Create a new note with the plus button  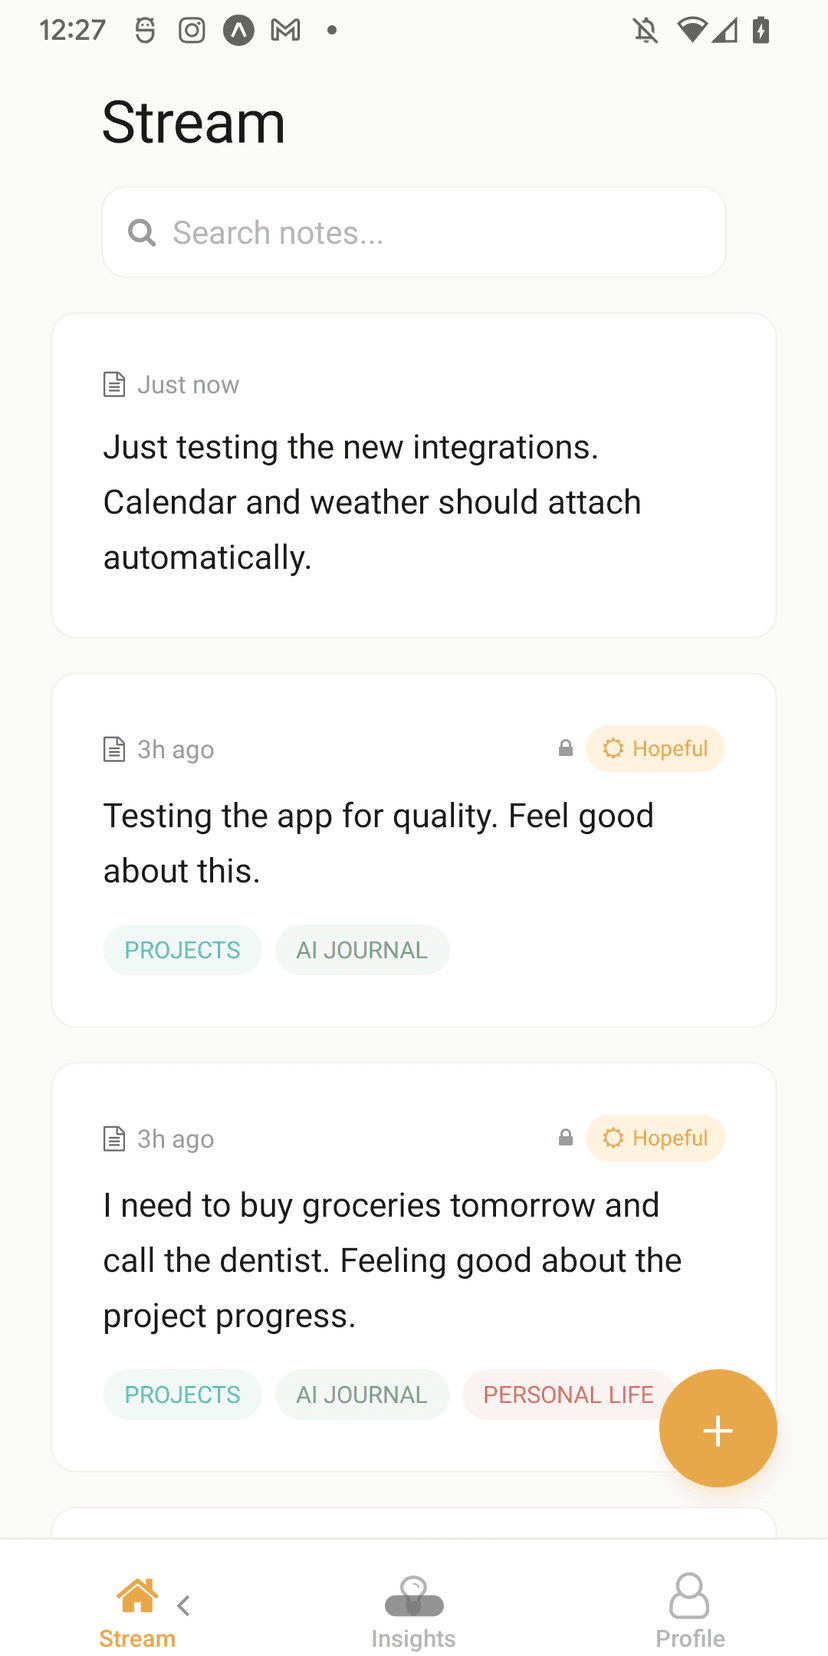point(718,1428)
